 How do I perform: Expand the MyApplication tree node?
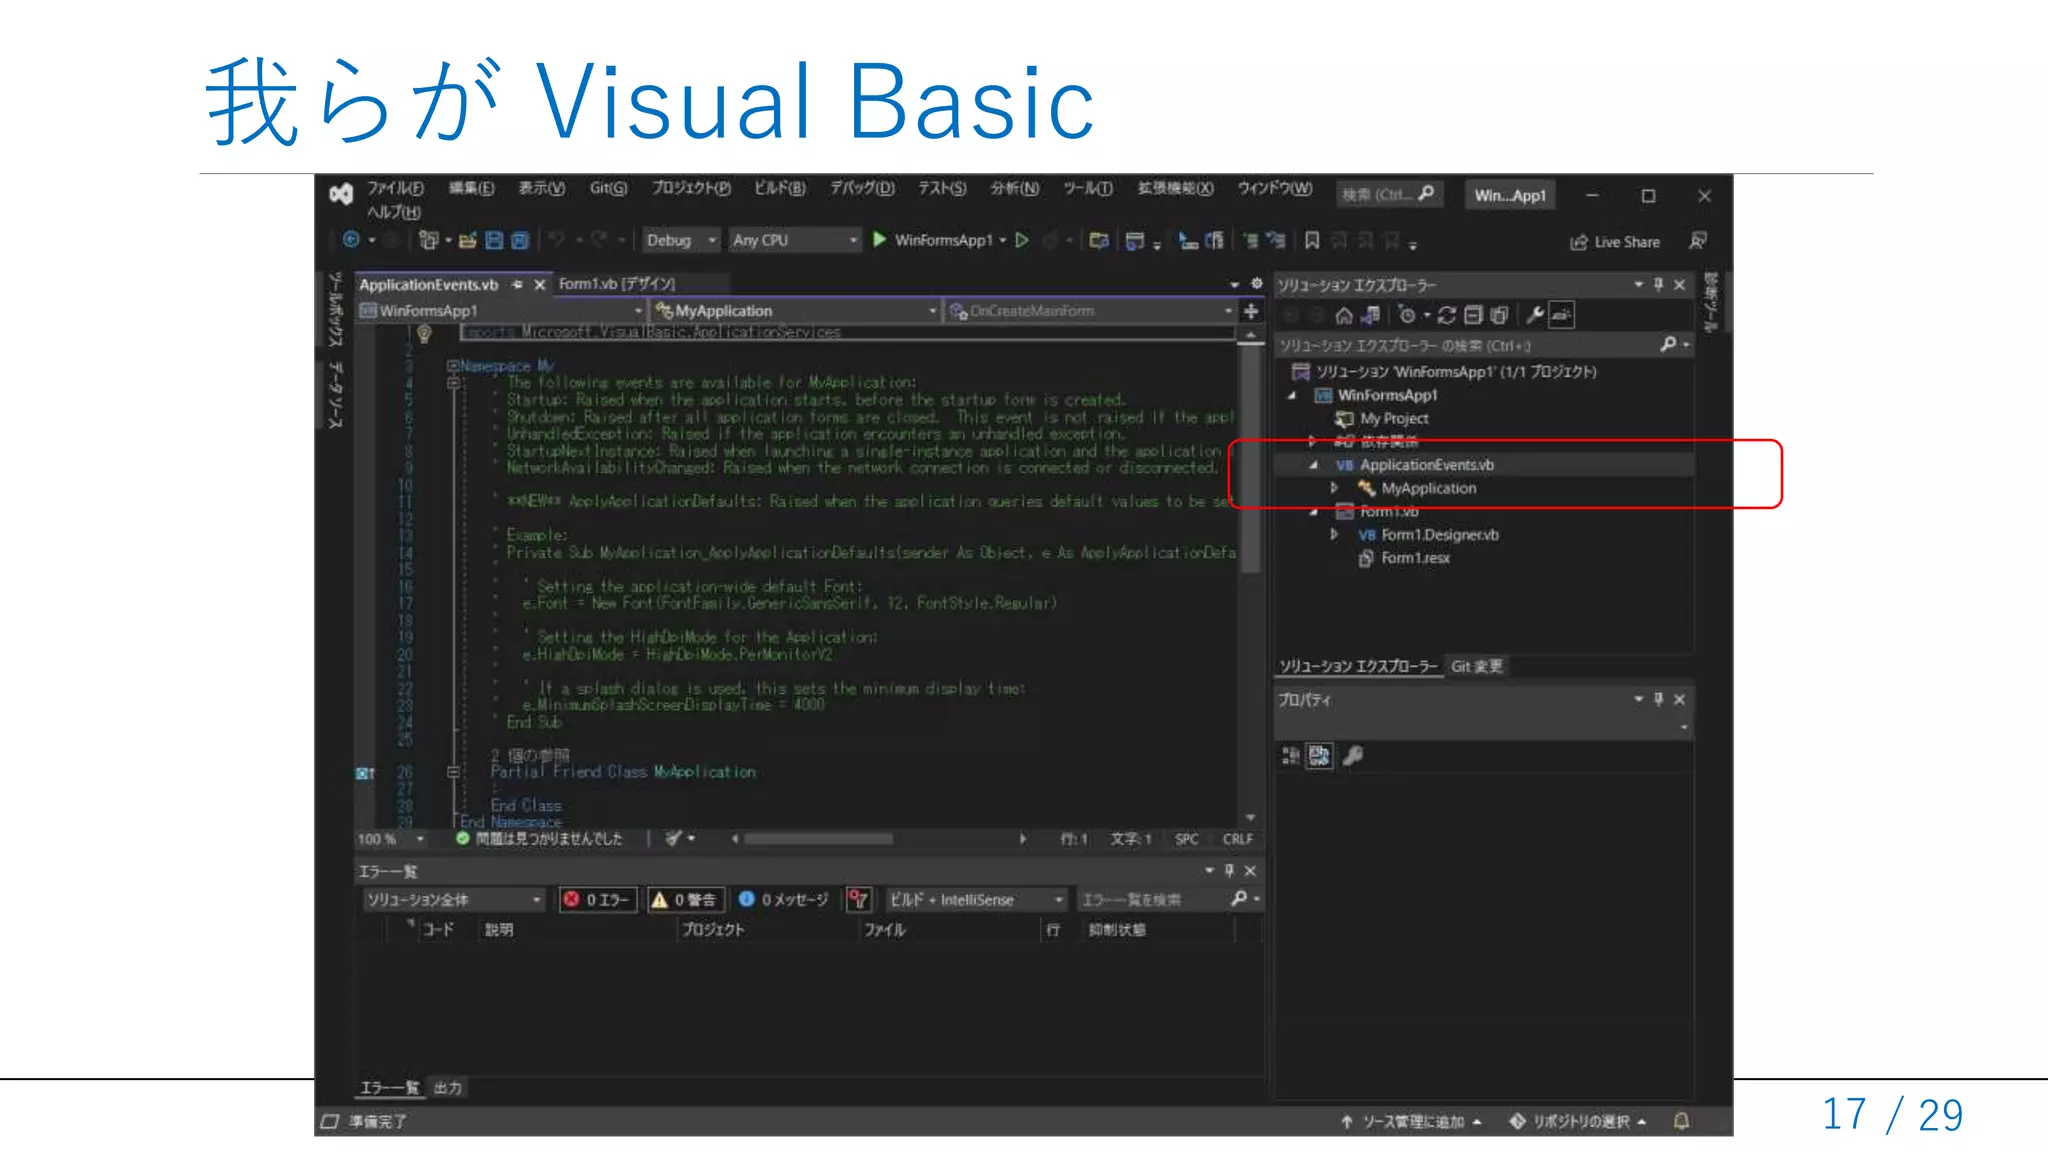tap(1334, 488)
